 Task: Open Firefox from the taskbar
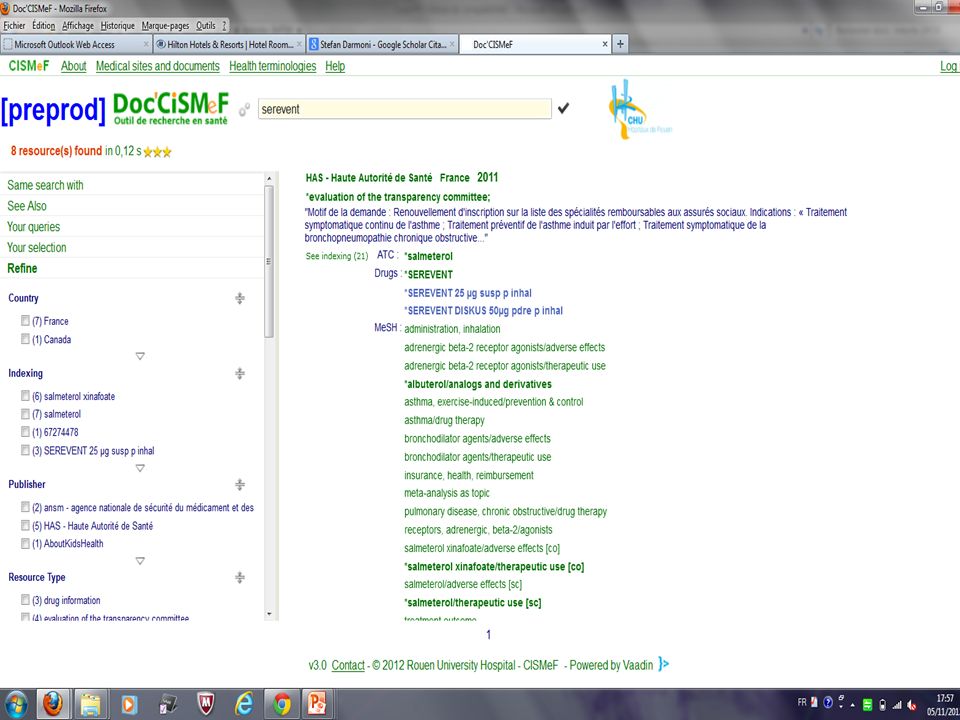pos(53,705)
